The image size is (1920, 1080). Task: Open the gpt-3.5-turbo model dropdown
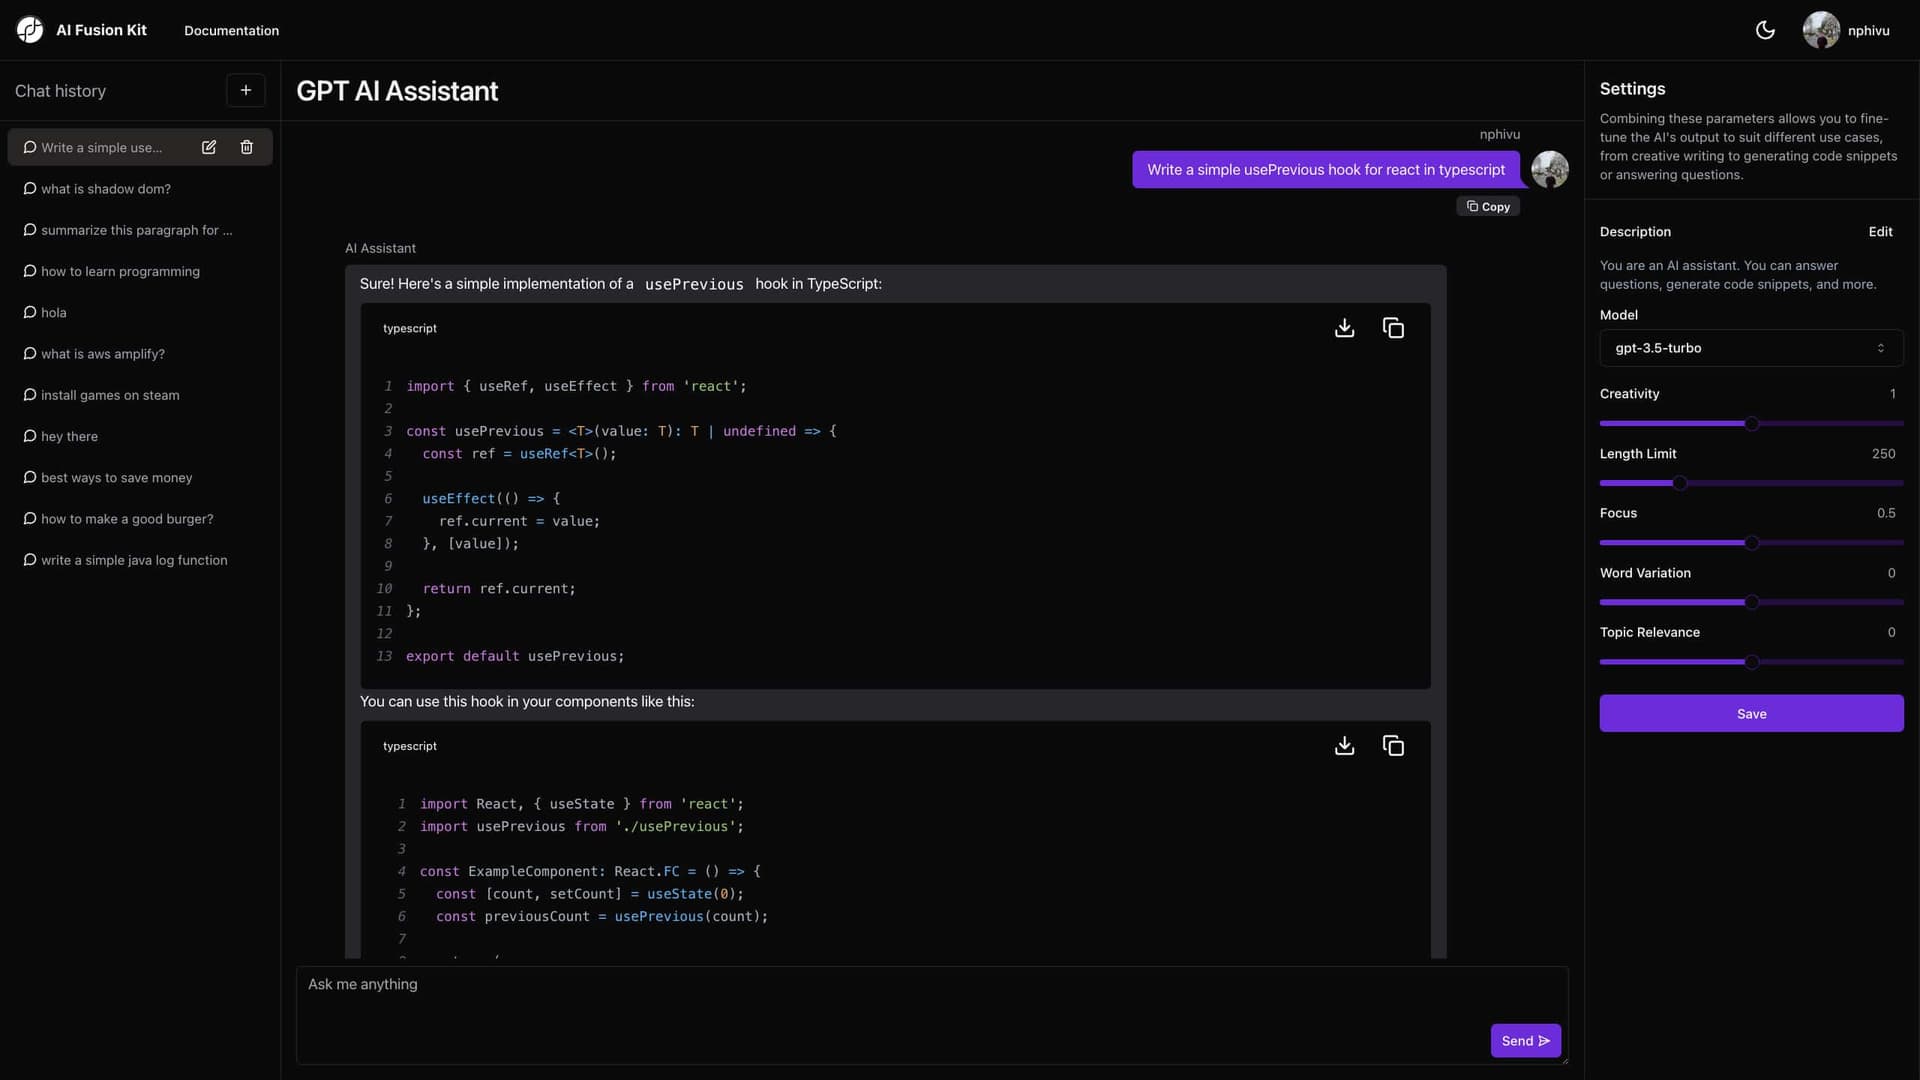1751,348
